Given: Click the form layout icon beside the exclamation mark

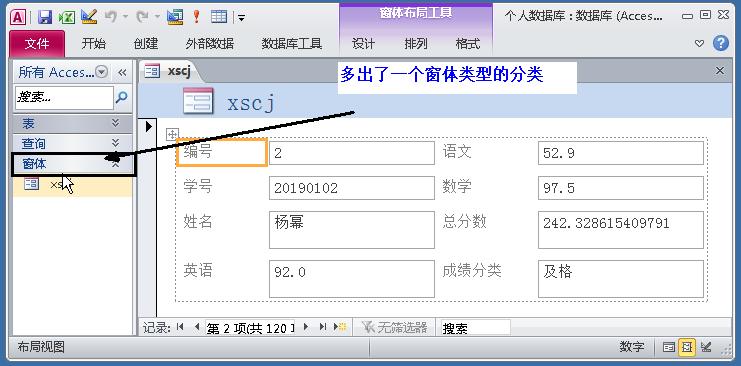Looking at the screenshot, I should click(x=175, y=17).
